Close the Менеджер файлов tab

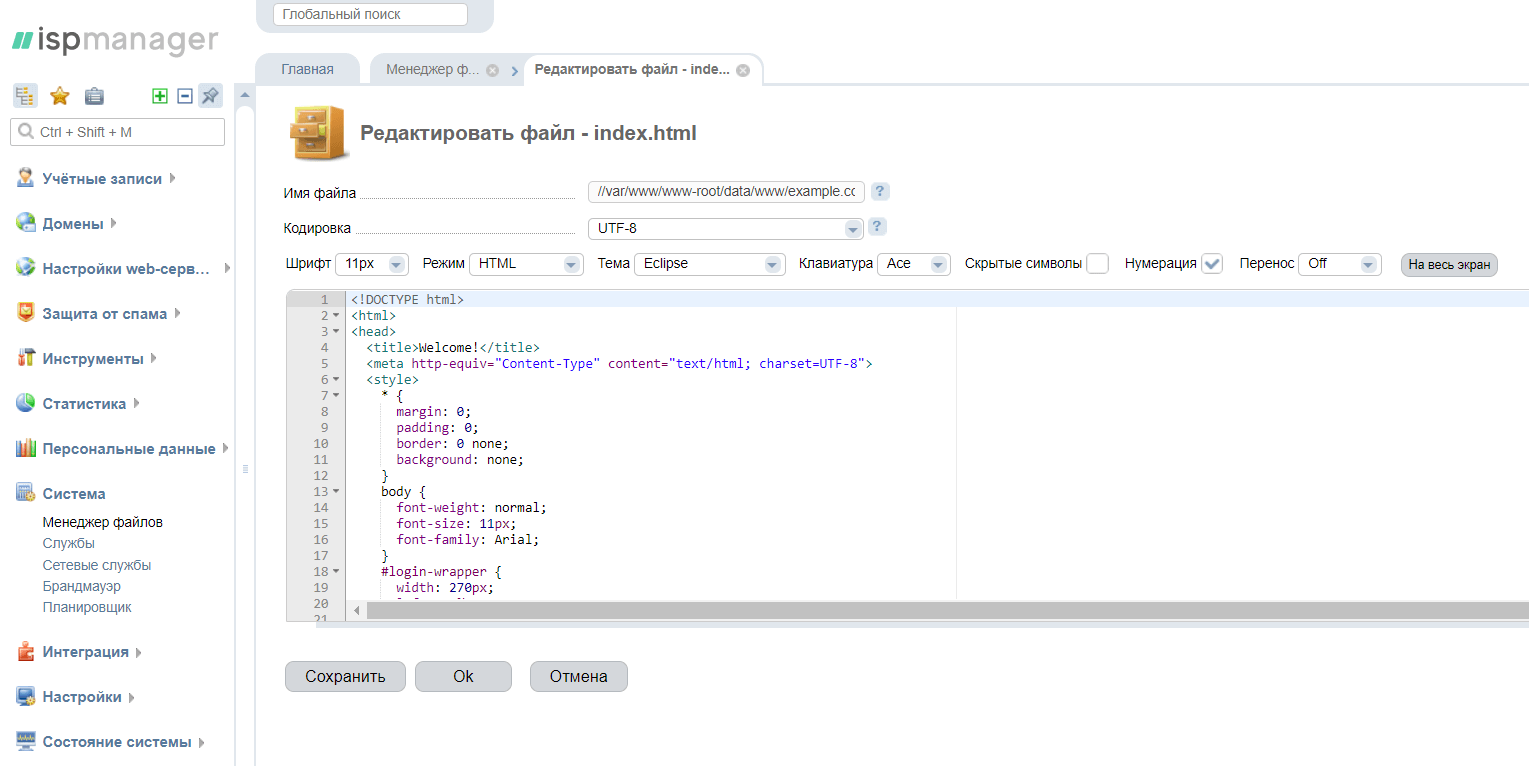(x=492, y=71)
